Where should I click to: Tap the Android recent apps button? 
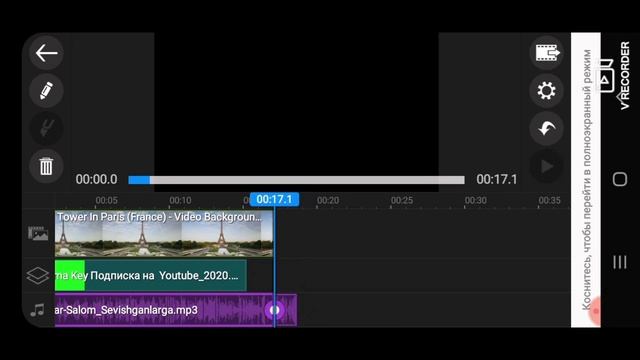(620, 262)
